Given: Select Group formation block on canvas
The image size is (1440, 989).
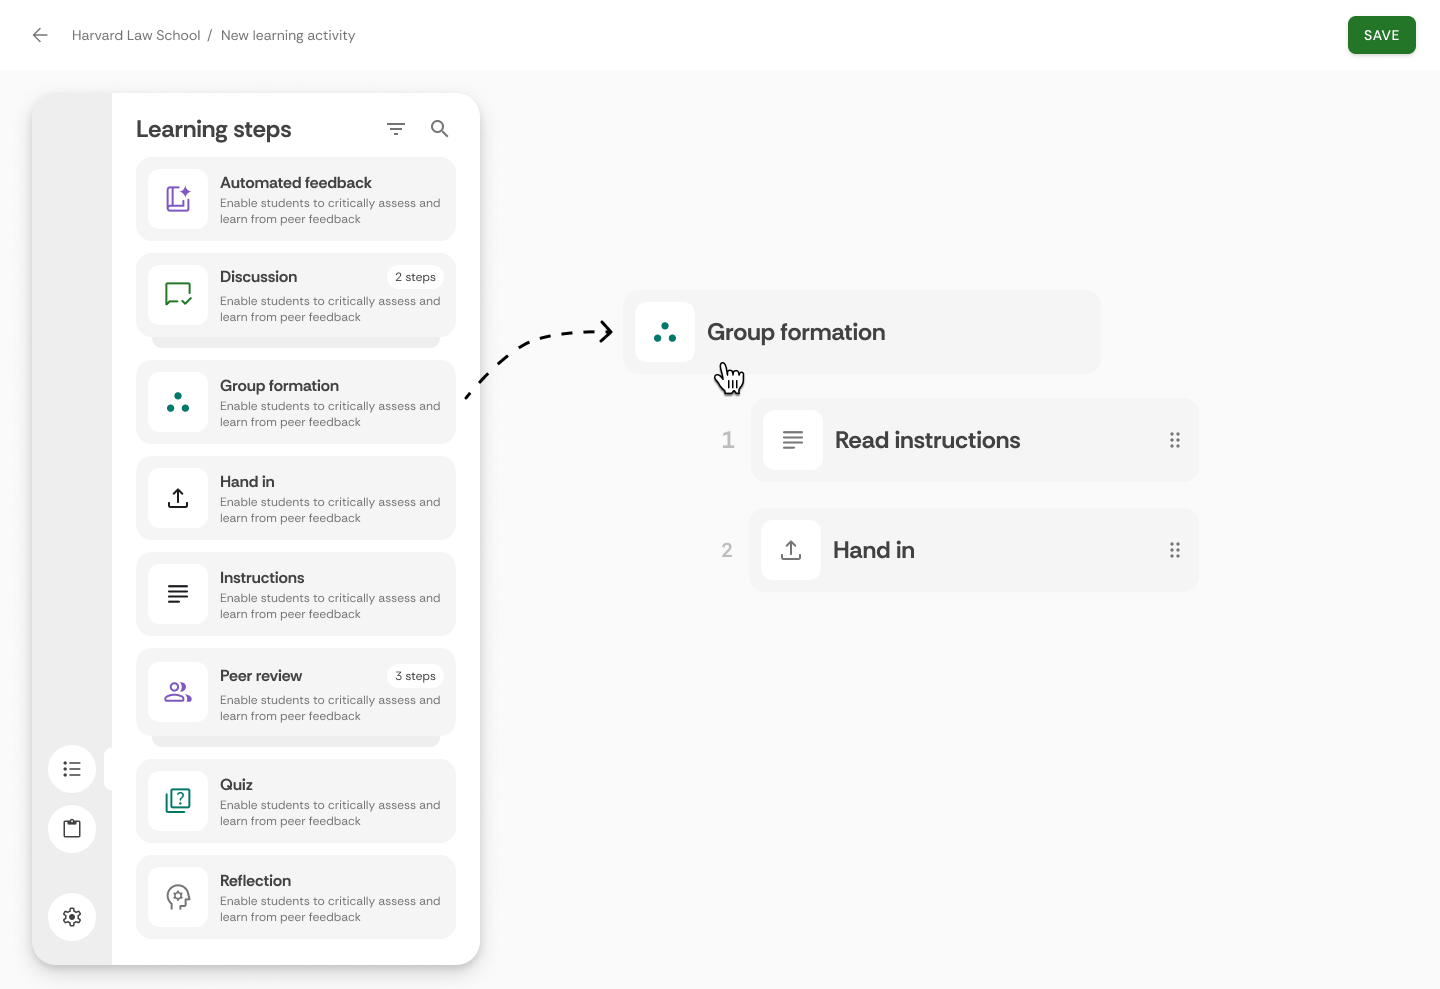Looking at the screenshot, I should (x=862, y=332).
